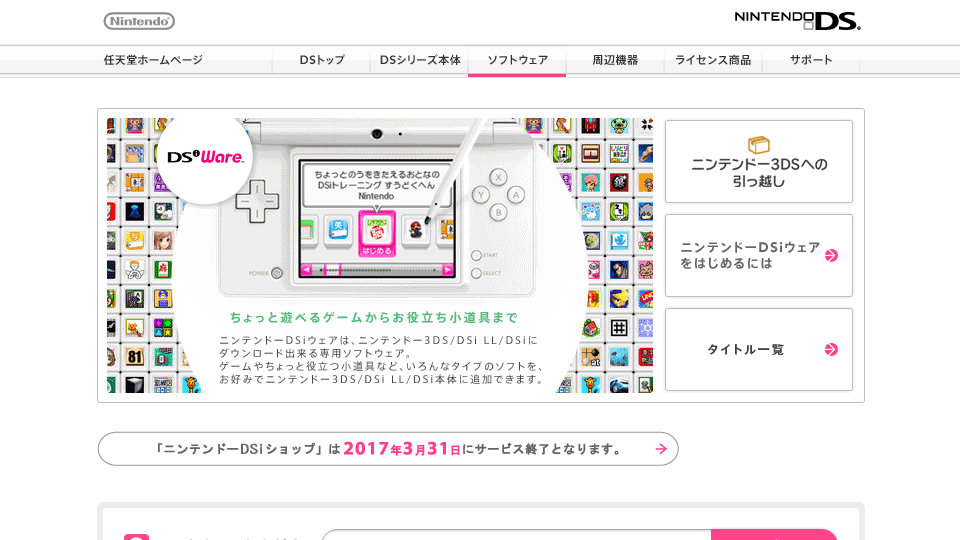Click the B button on the DSi illustration

498,212
